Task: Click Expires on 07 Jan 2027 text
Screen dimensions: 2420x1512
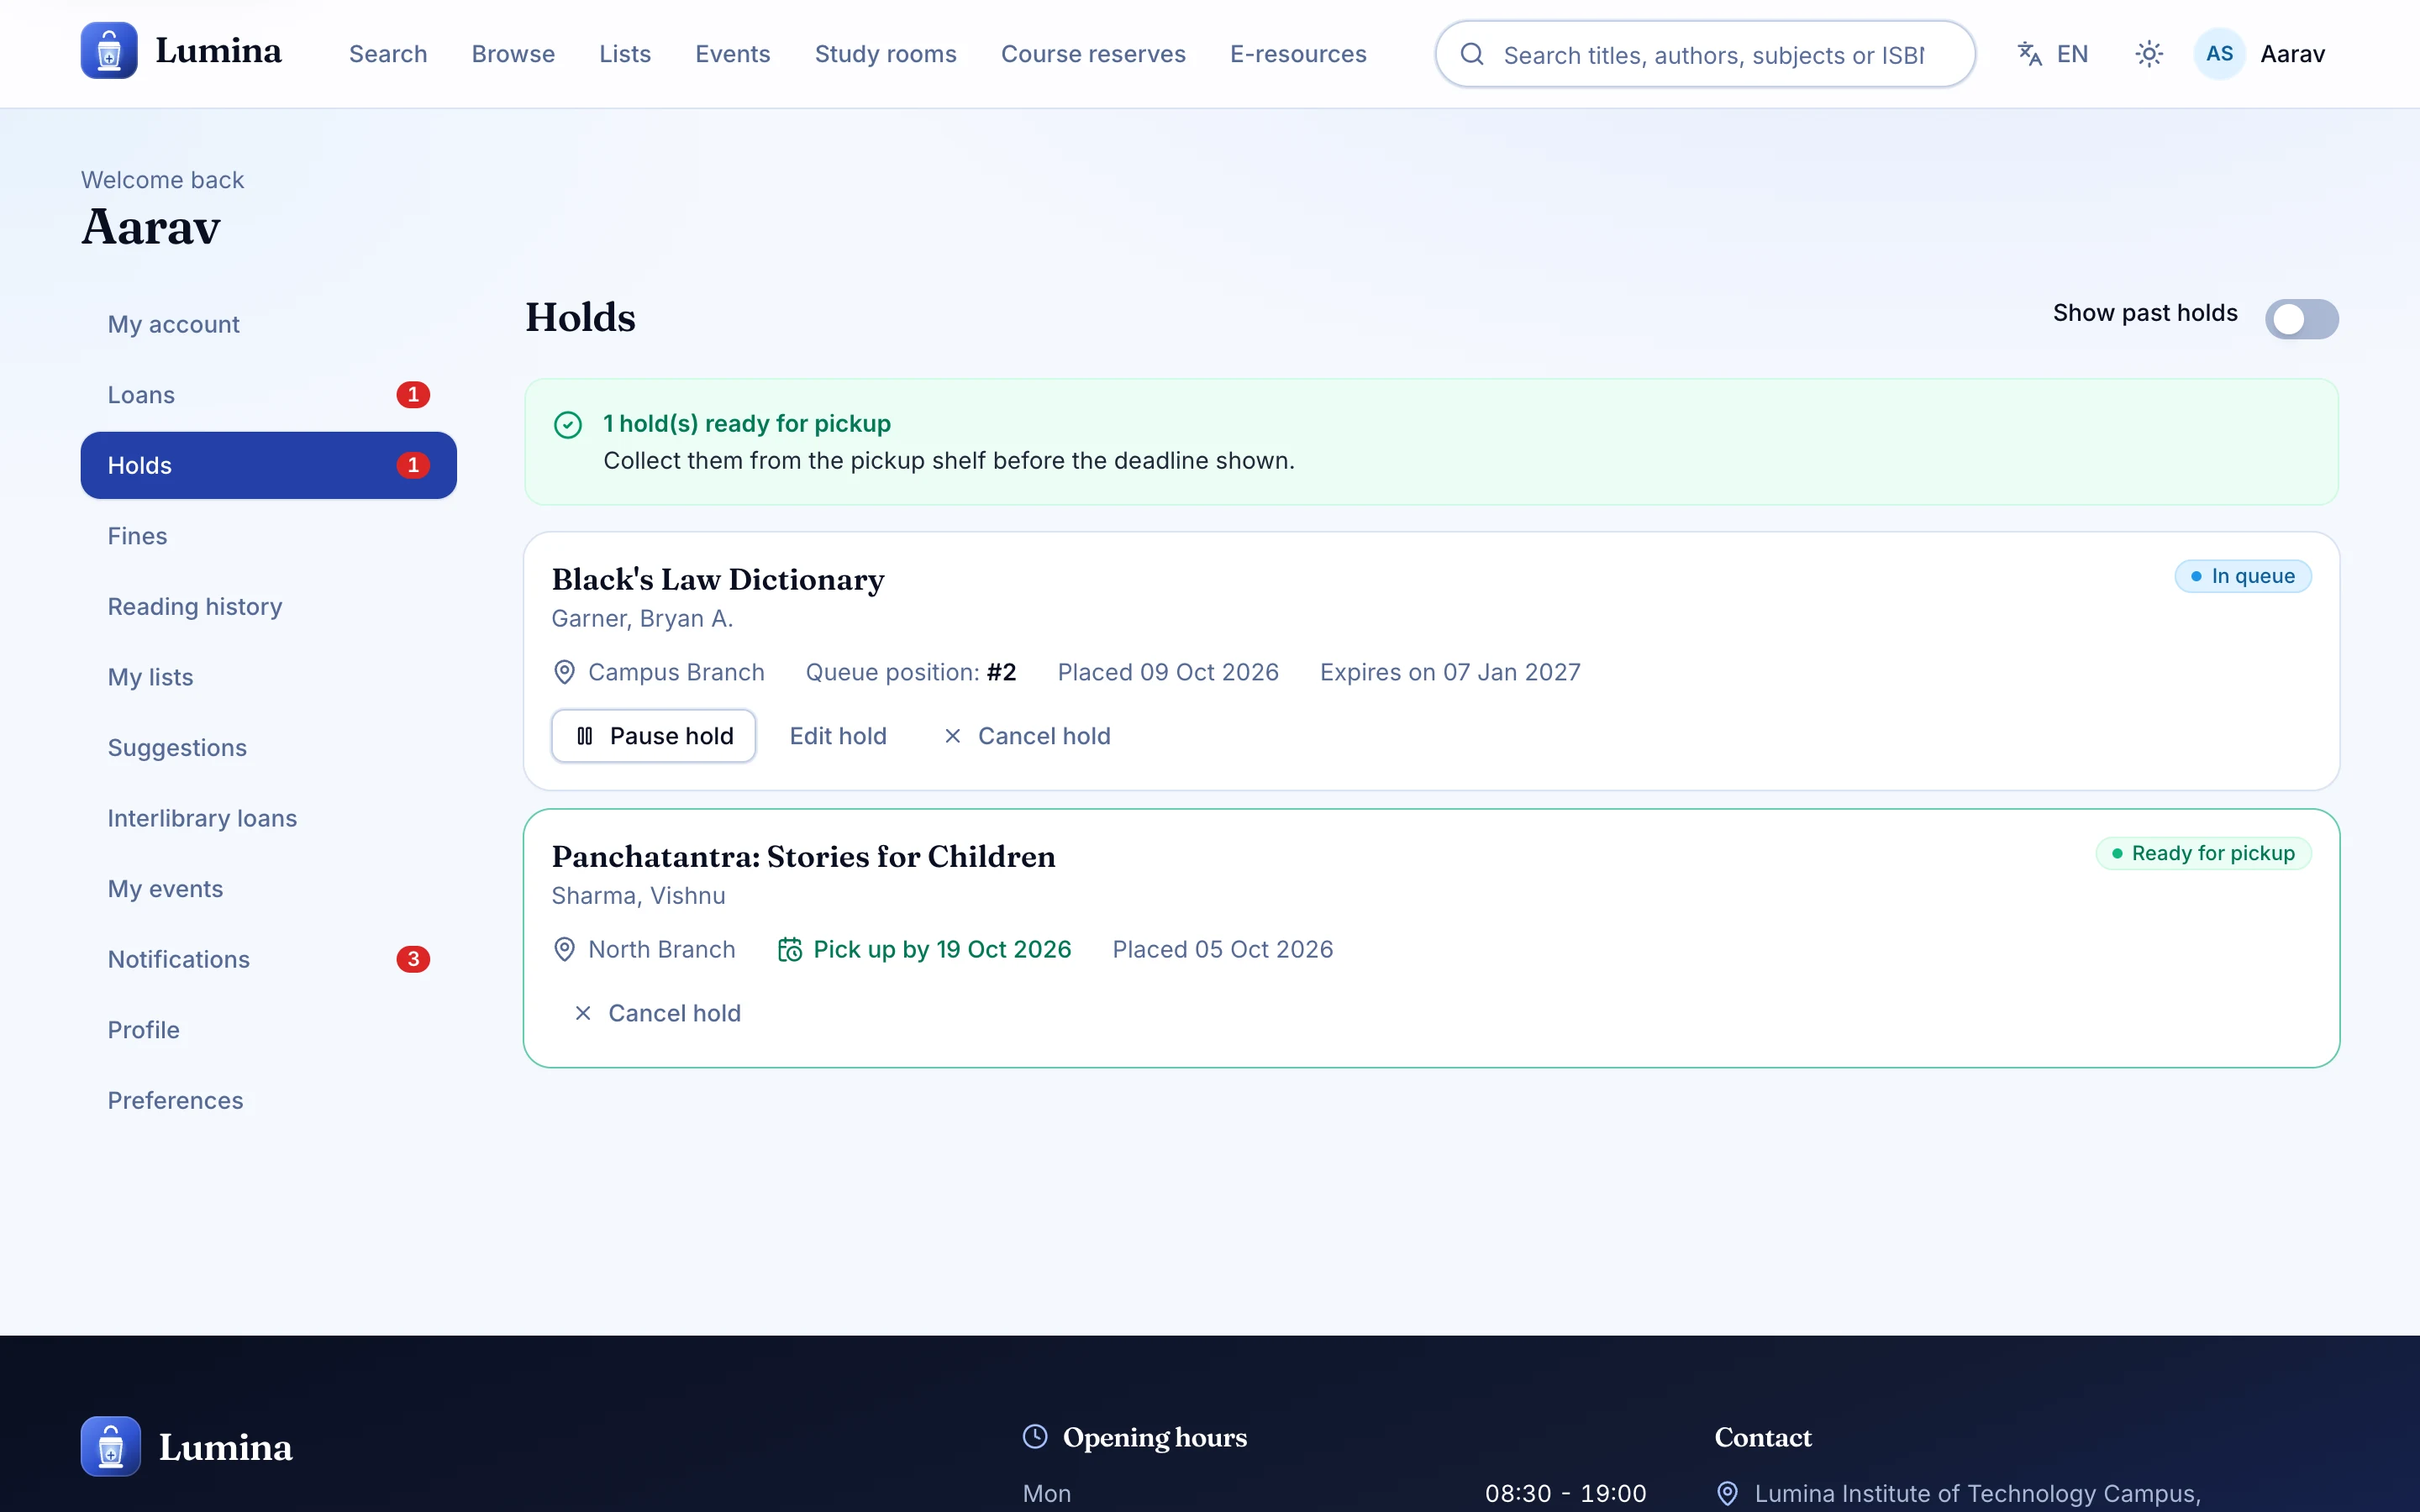Action: (x=1450, y=672)
